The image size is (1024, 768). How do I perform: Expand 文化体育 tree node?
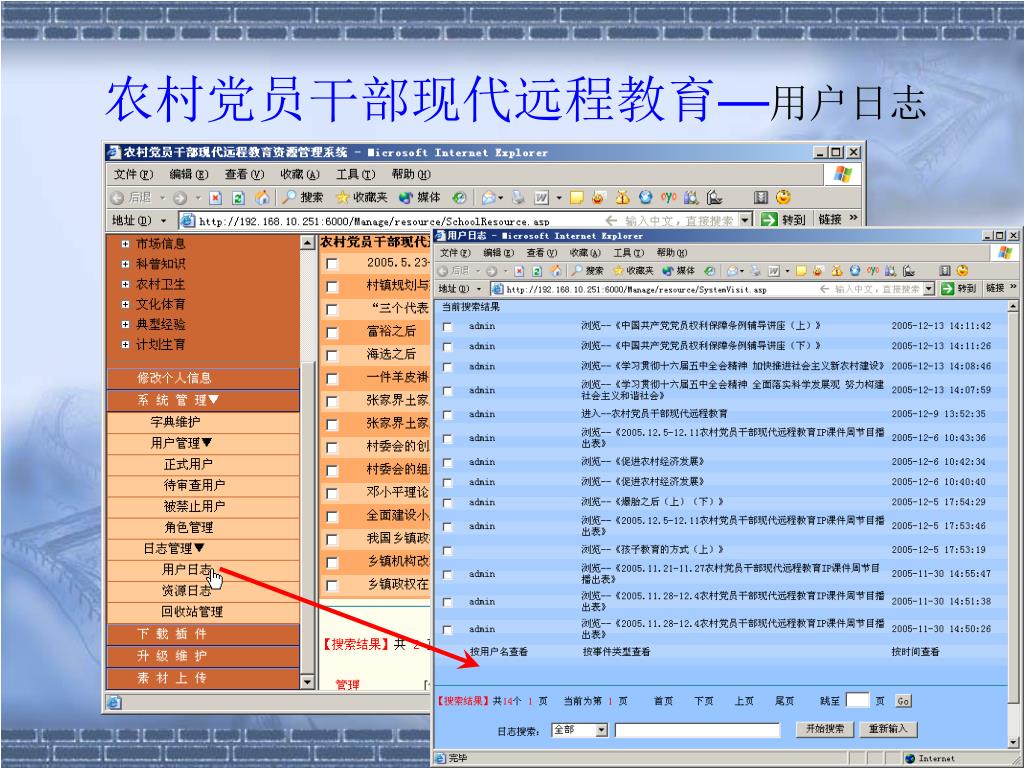point(125,304)
